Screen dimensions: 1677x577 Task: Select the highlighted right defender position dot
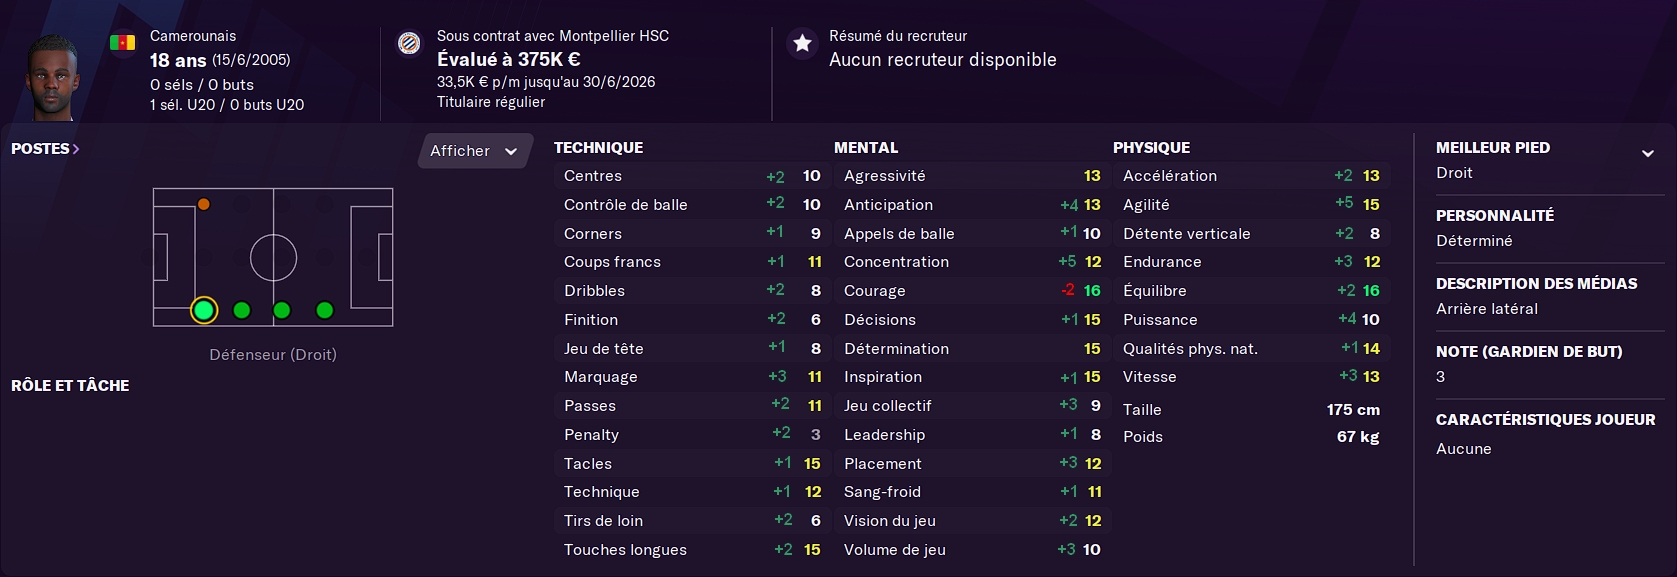(204, 310)
